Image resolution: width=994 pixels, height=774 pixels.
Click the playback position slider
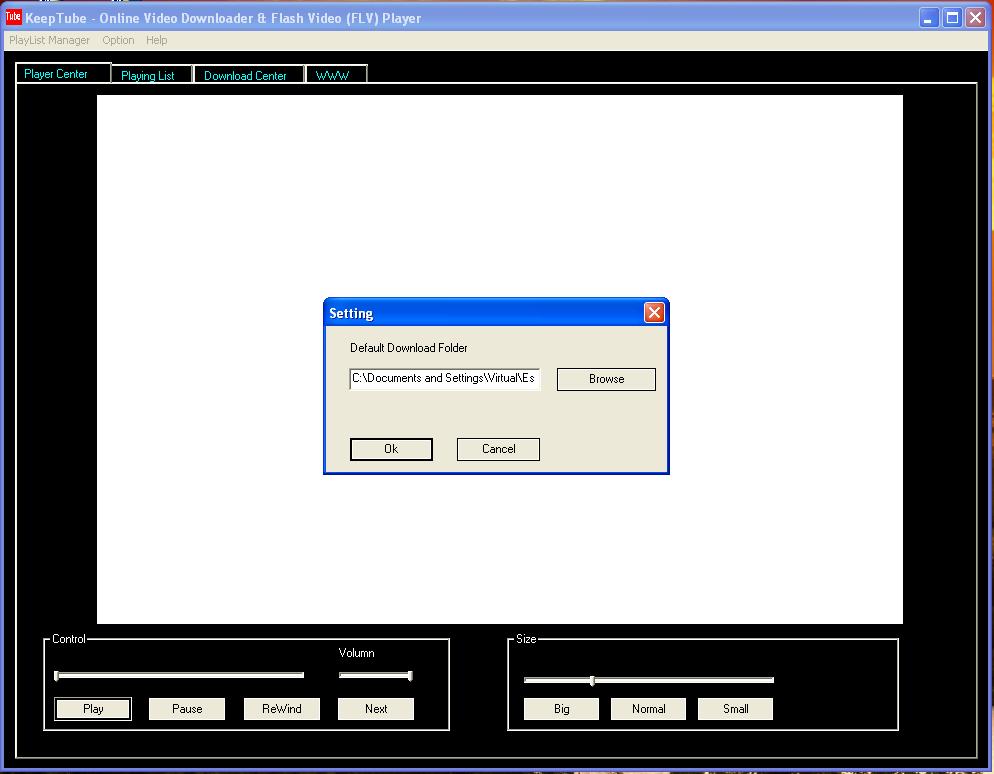[179, 676]
